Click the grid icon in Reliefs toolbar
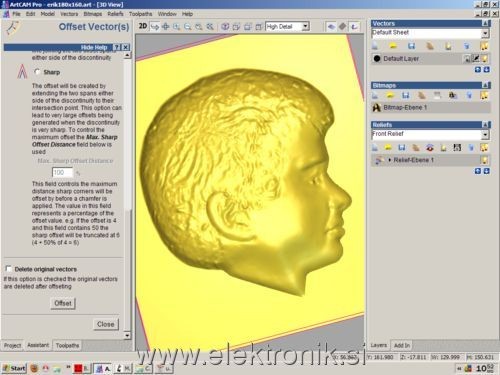The height and width of the screenshot is (375, 500). pos(457,148)
